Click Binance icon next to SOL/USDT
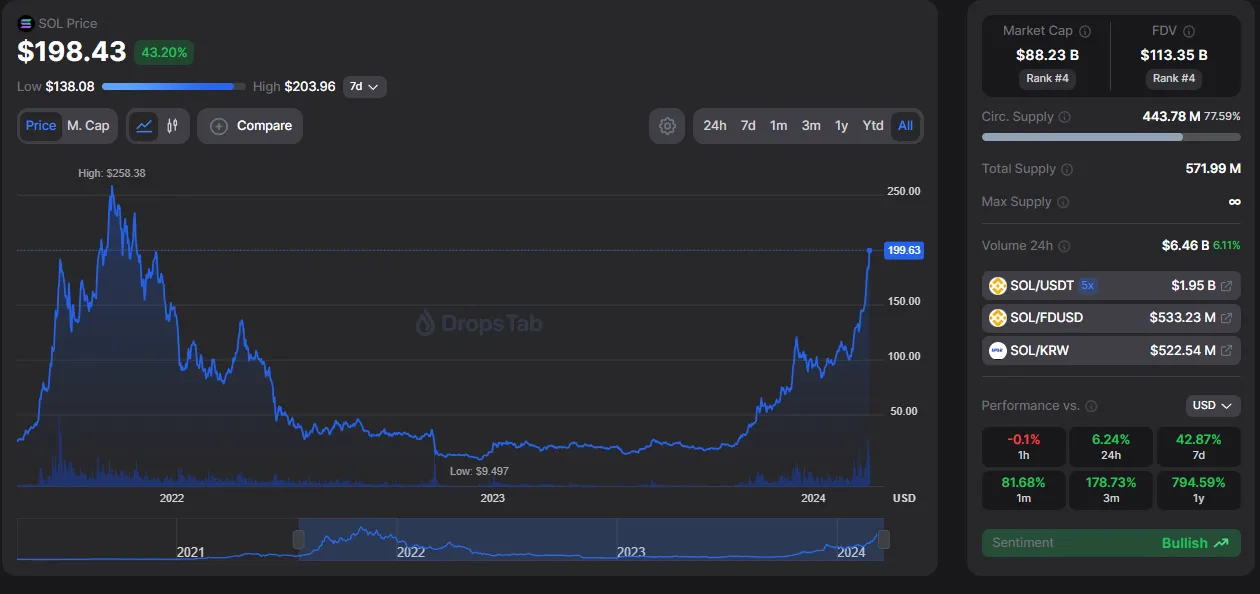 tap(997, 286)
